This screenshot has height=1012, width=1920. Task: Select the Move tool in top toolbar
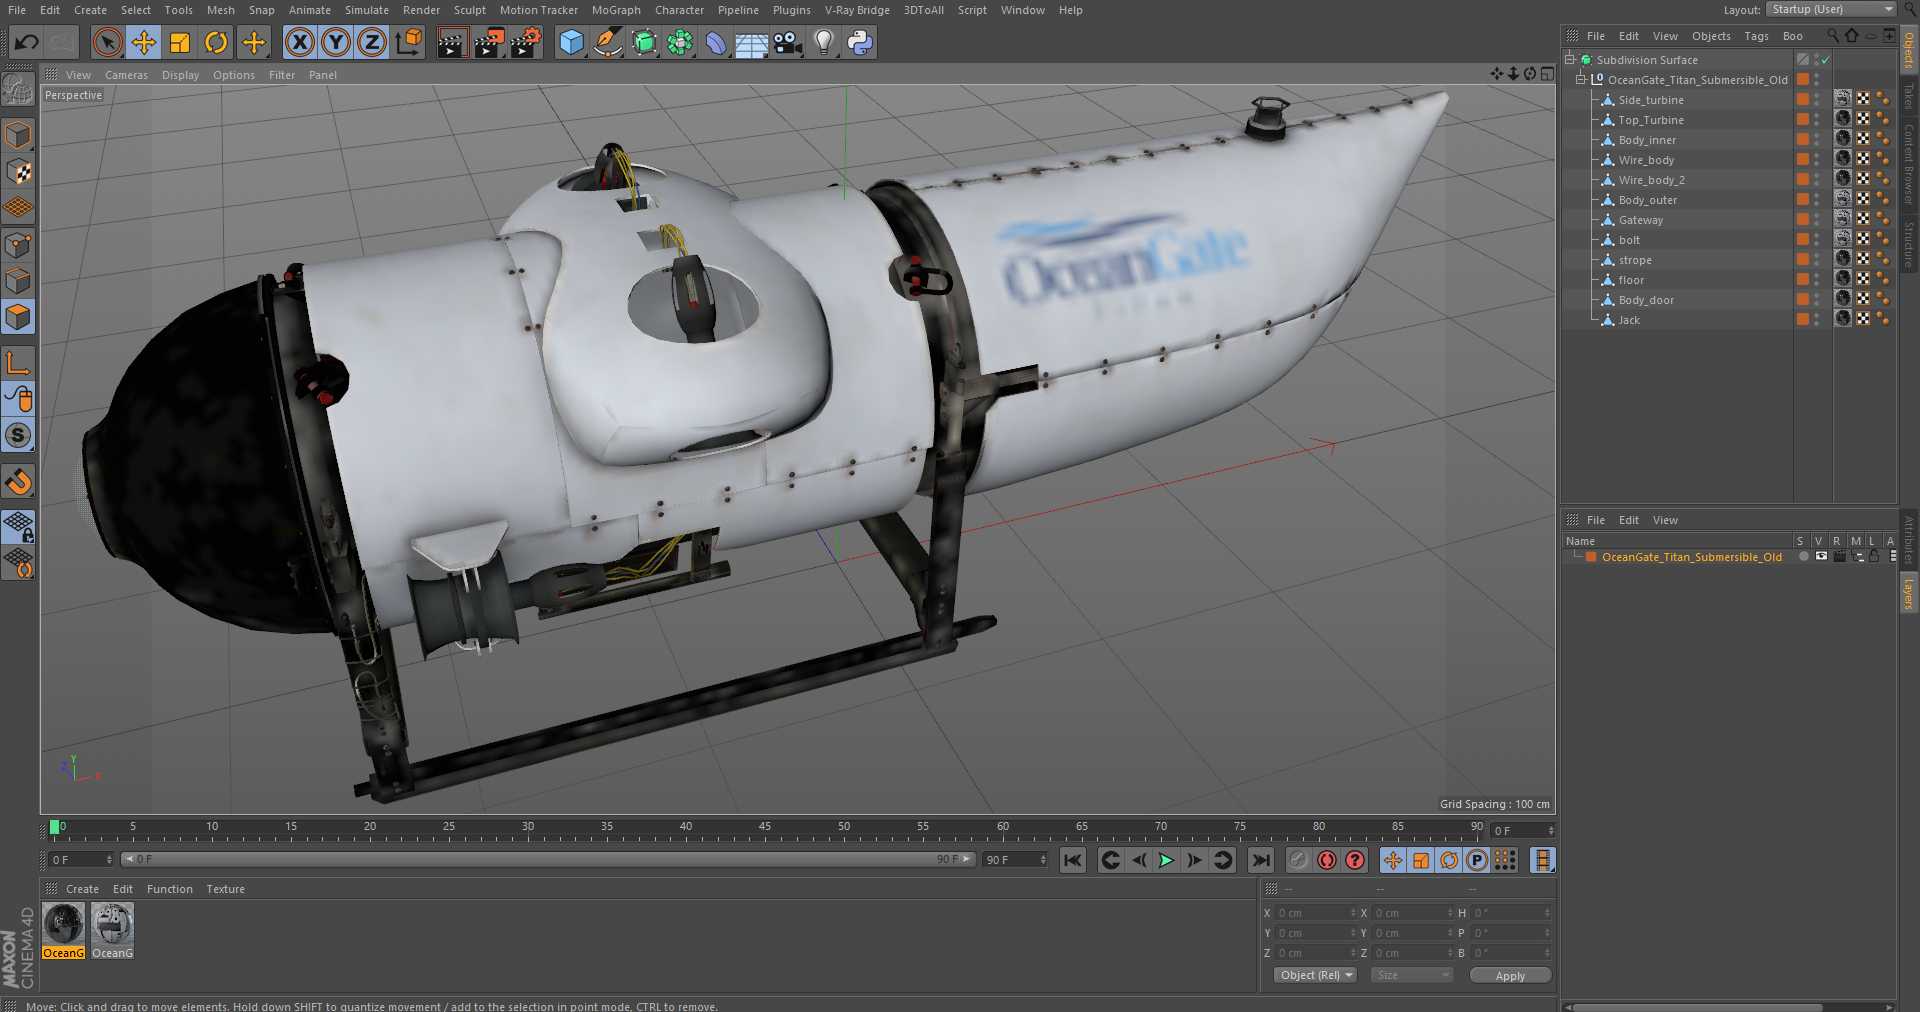coord(144,42)
